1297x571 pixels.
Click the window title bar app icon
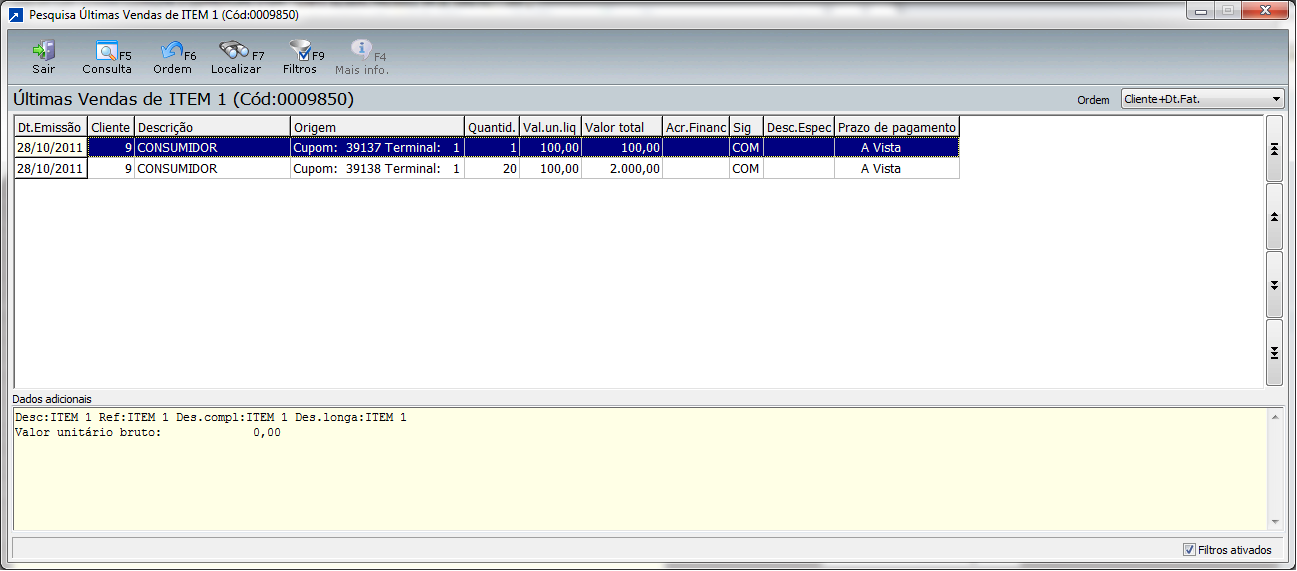[15, 15]
